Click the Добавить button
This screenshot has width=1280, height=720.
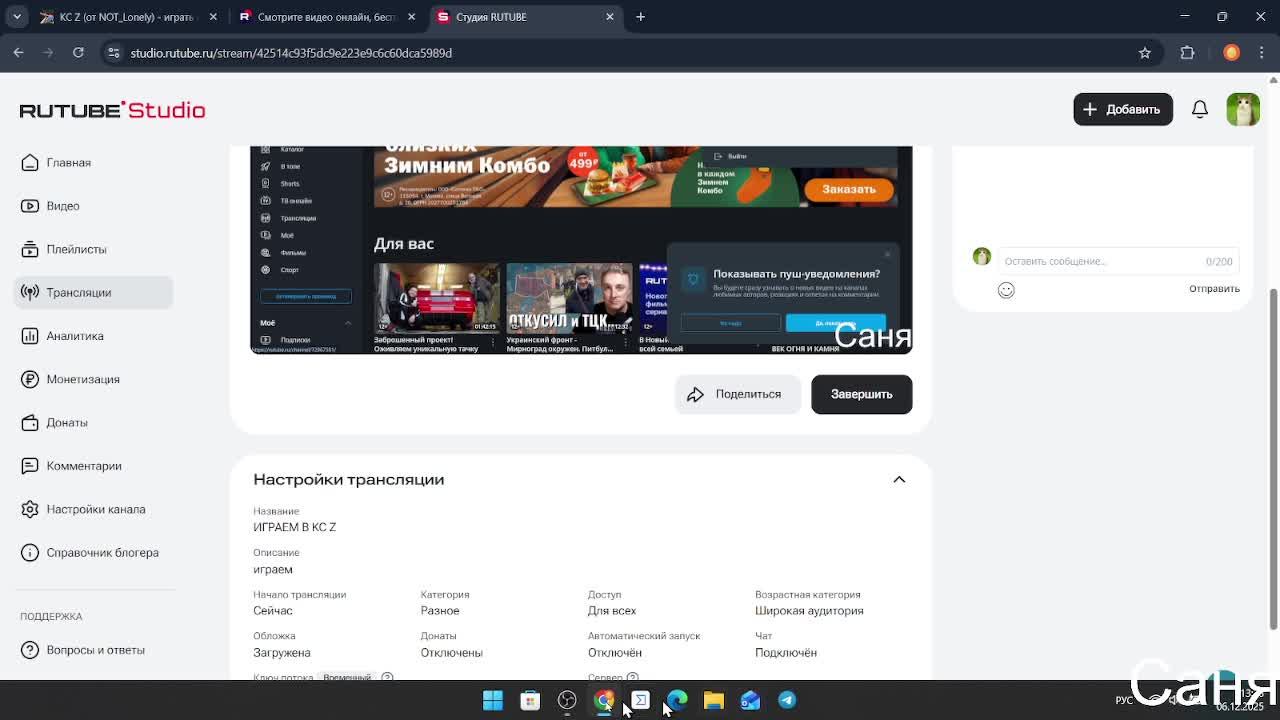[1123, 109]
